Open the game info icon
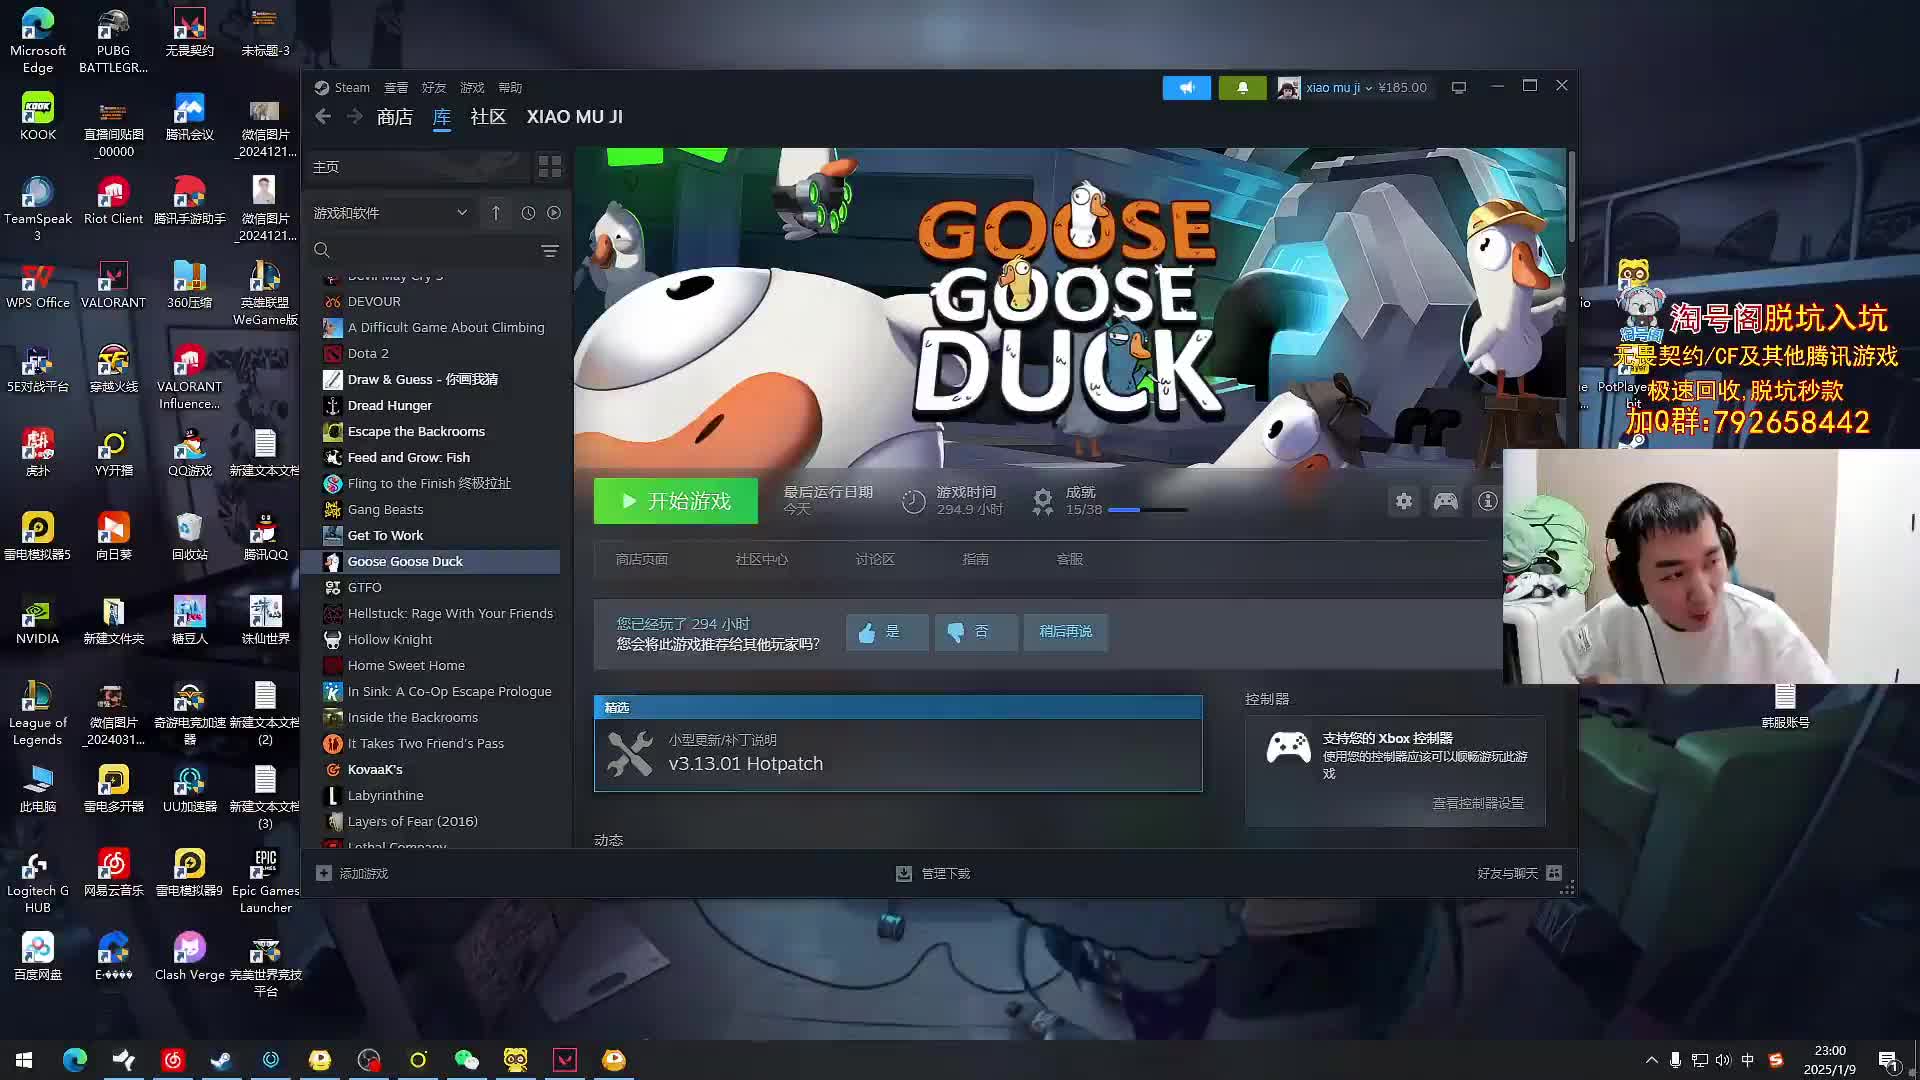This screenshot has width=1920, height=1080. pyautogui.click(x=1487, y=501)
